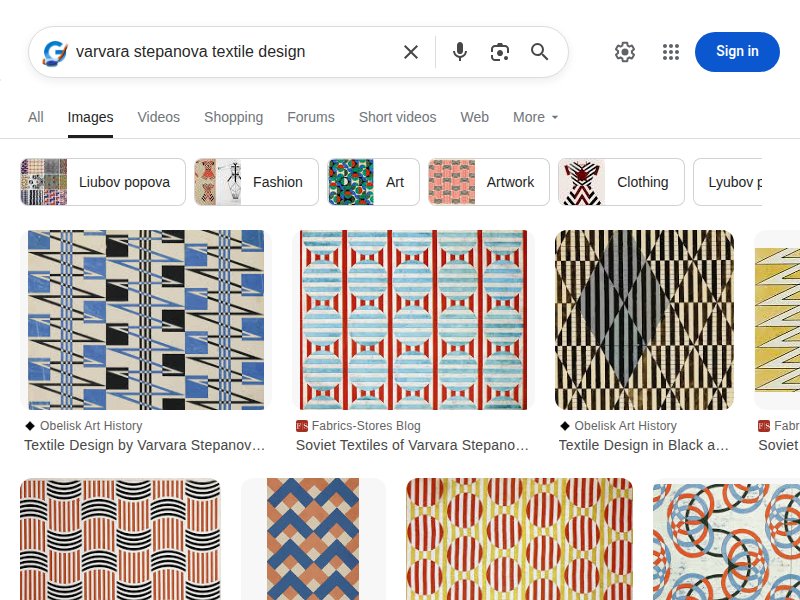Open Google Lens image search camera icon
800x600 pixels.
499,51
